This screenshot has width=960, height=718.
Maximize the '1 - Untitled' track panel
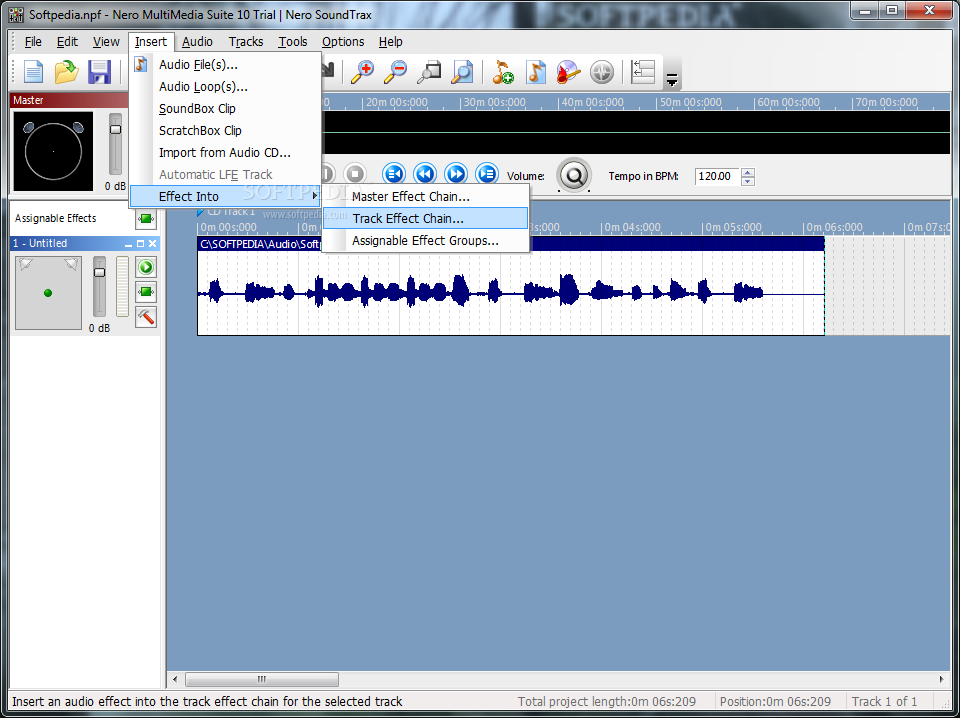pyautogui.click(x=140, y=244)
